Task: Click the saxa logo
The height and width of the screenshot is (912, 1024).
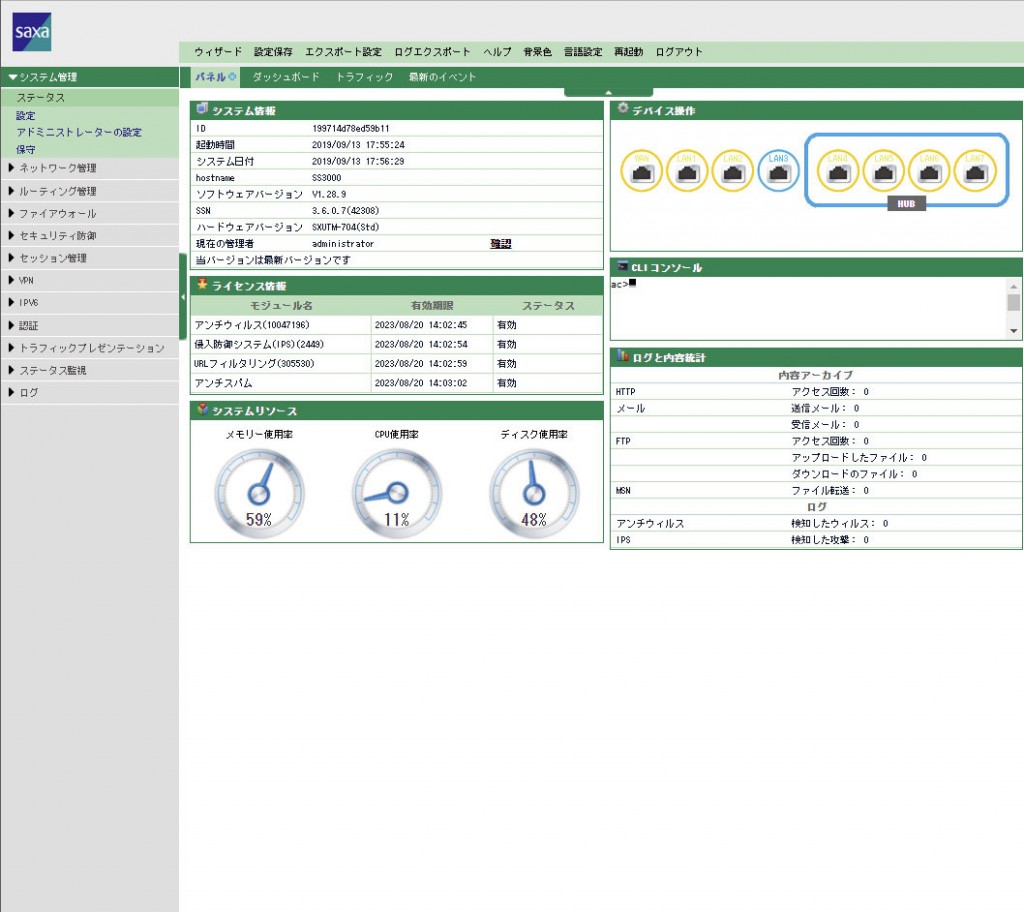Action: [x=32, y=32]
